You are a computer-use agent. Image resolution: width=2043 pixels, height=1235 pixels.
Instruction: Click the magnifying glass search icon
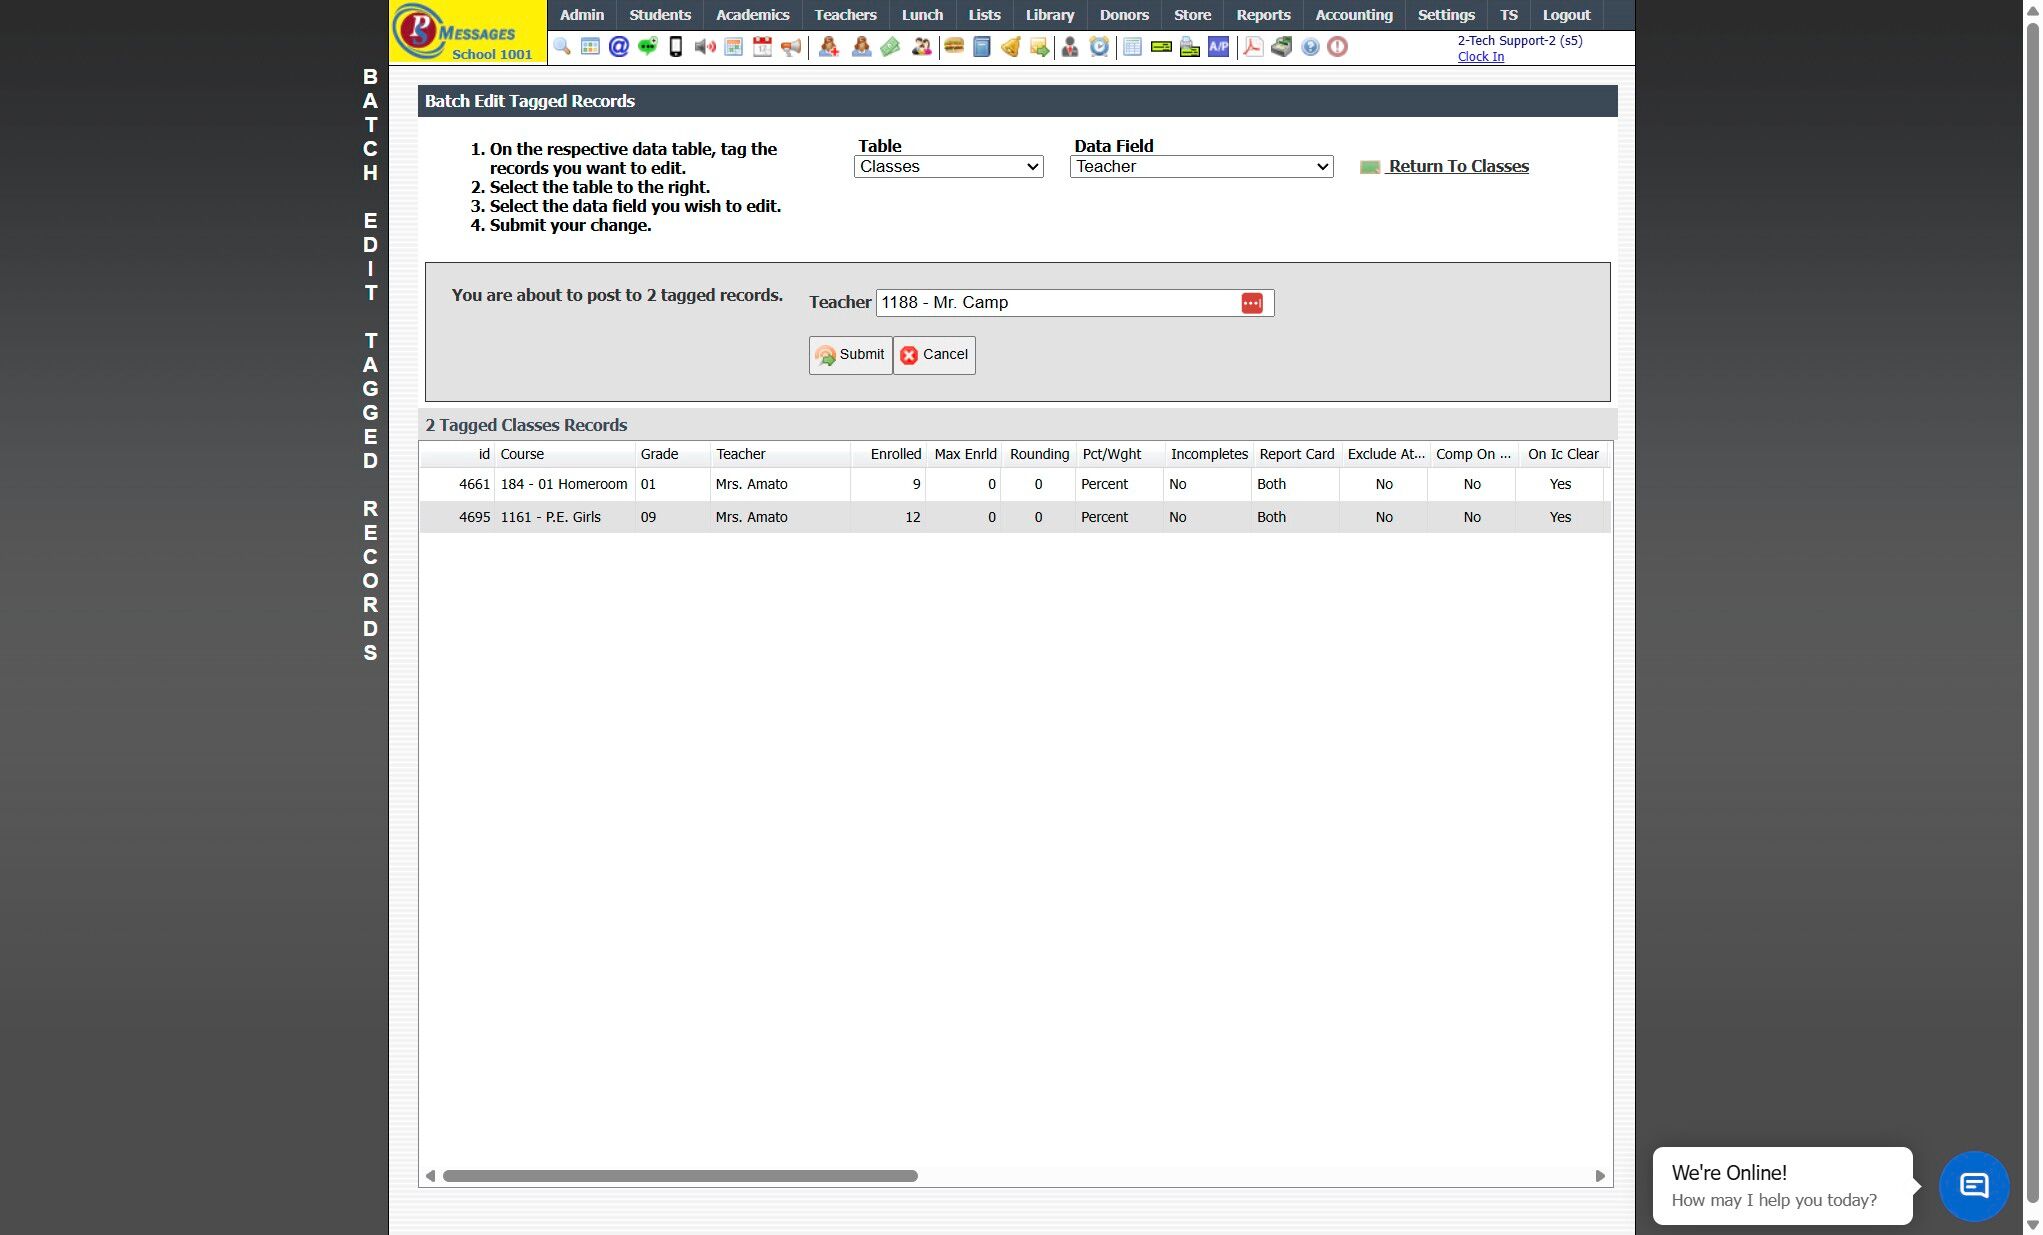[562, 47]
